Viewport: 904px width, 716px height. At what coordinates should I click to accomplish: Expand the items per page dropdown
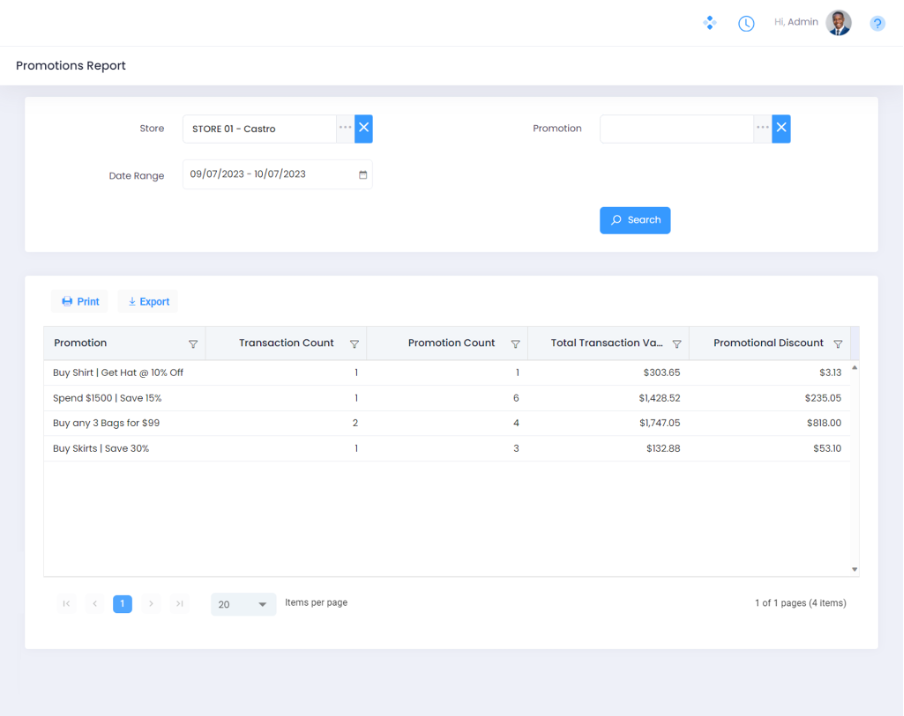263,605
